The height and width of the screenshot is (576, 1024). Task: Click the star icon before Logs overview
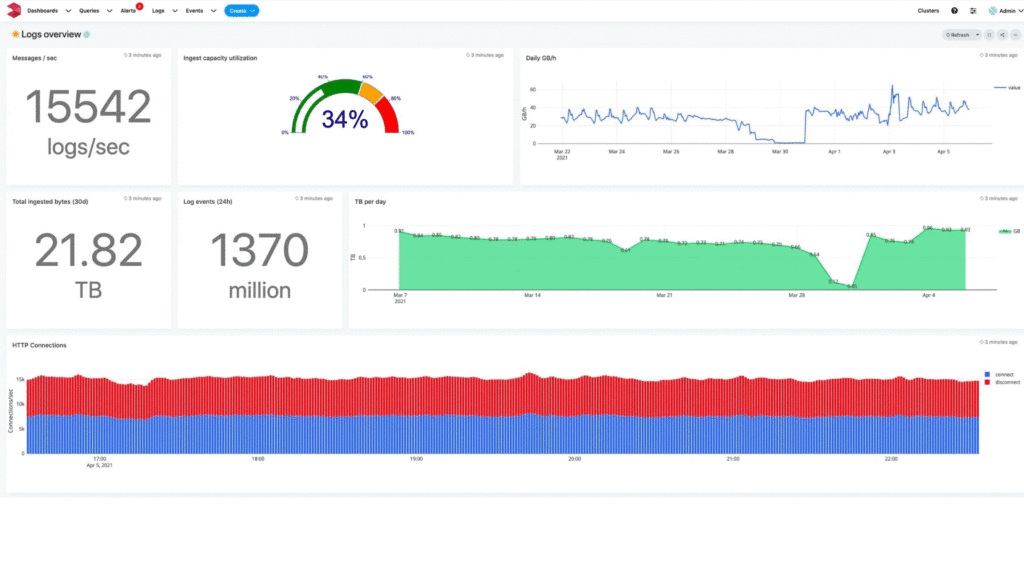(15, 34)
